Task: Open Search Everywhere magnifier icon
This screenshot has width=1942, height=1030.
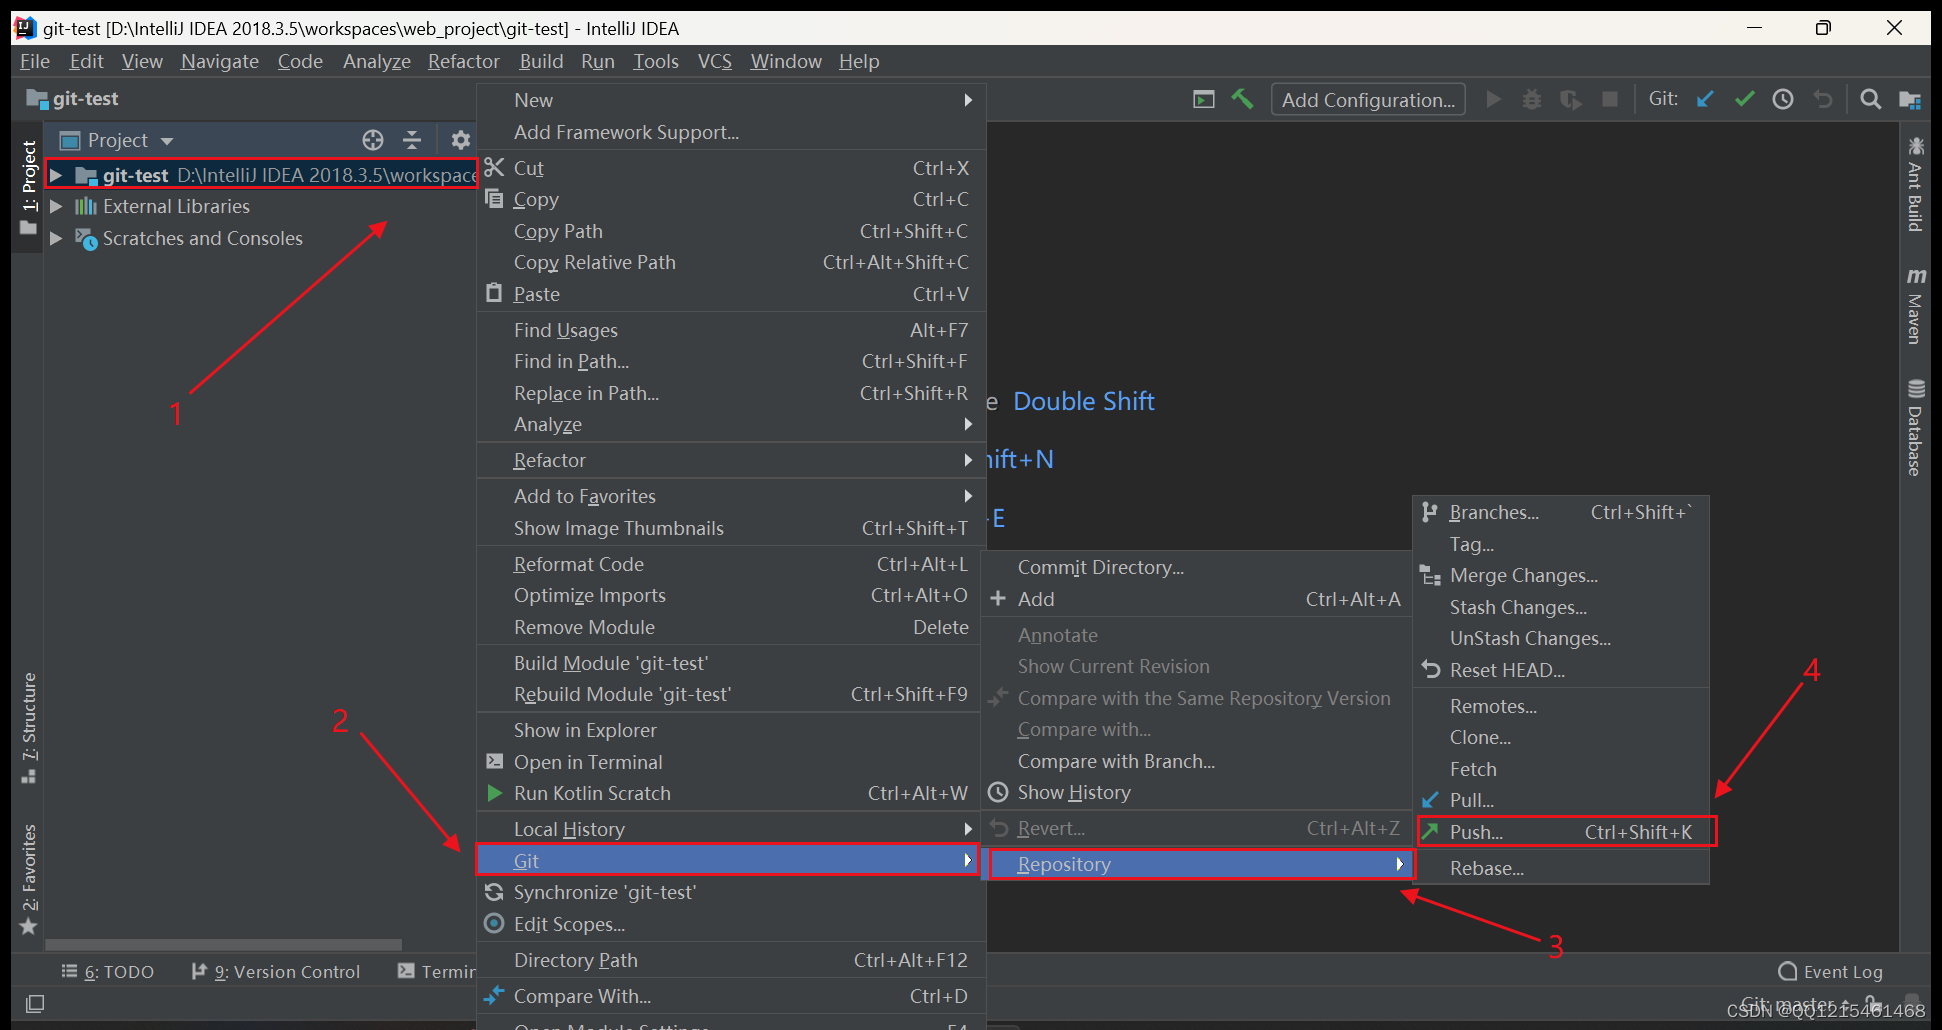Action: (1870, 99)
